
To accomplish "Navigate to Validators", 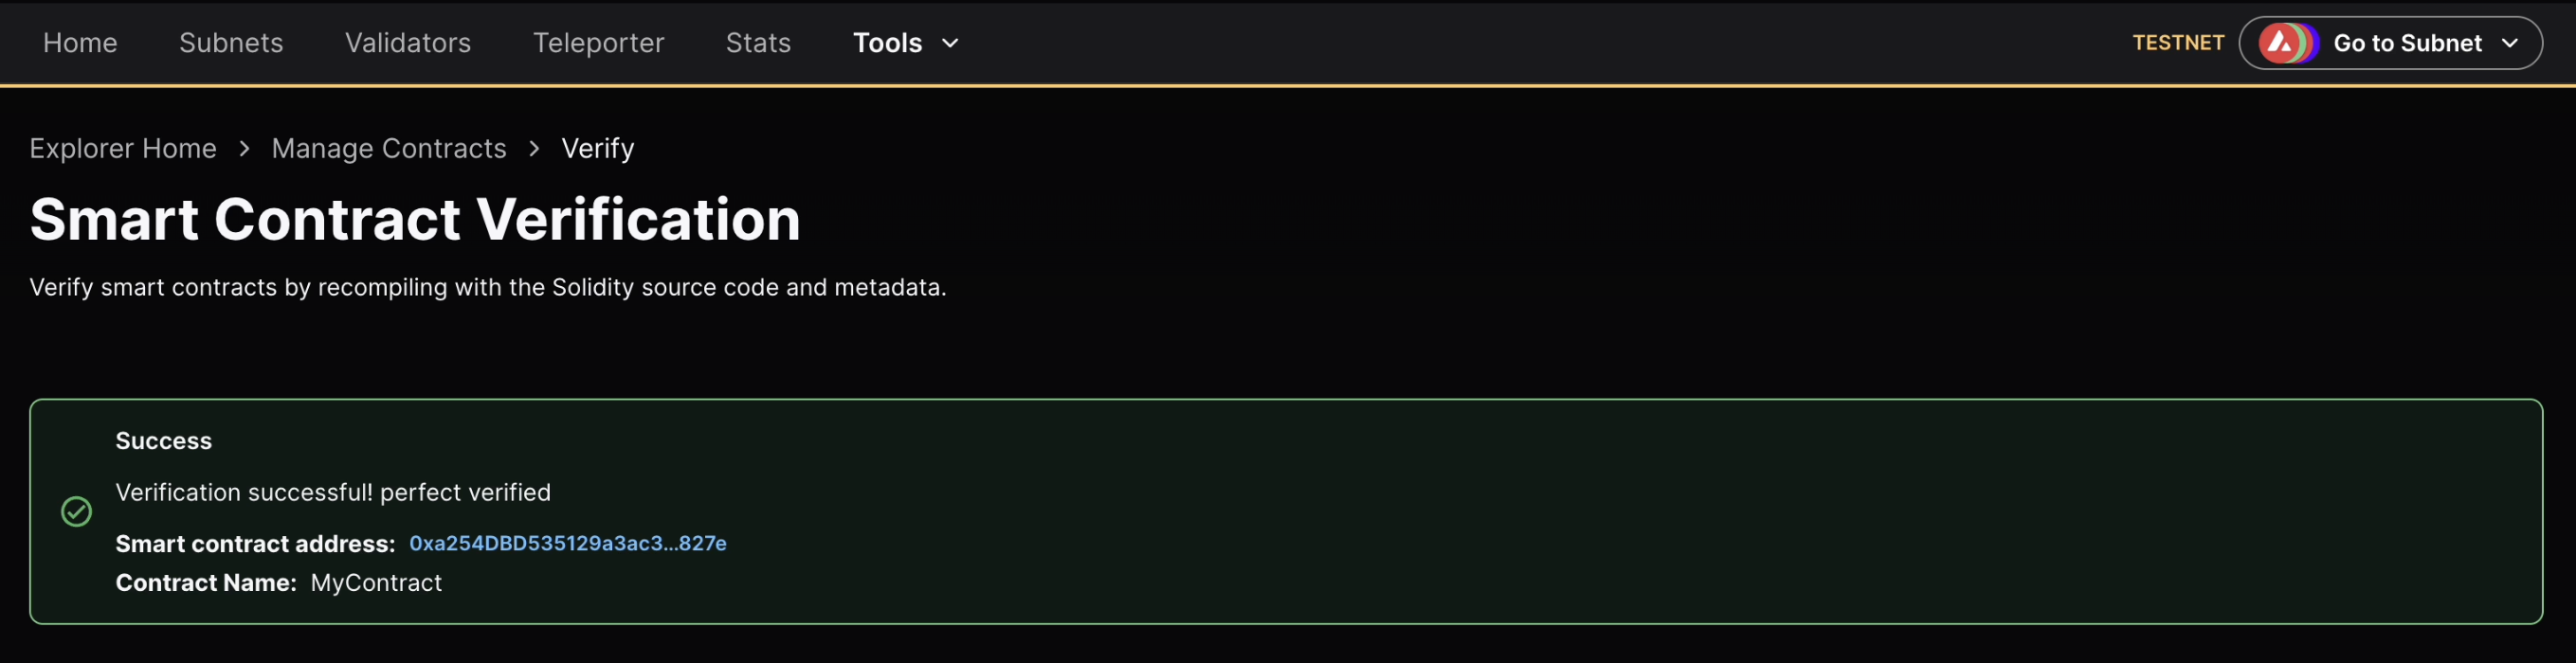I will coord(407,43).
